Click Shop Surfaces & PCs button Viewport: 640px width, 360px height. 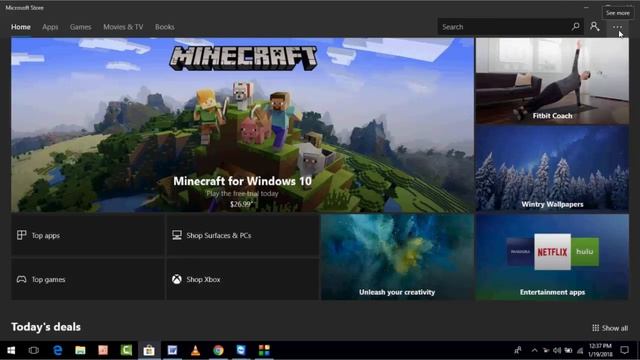(x=243, y=236)
